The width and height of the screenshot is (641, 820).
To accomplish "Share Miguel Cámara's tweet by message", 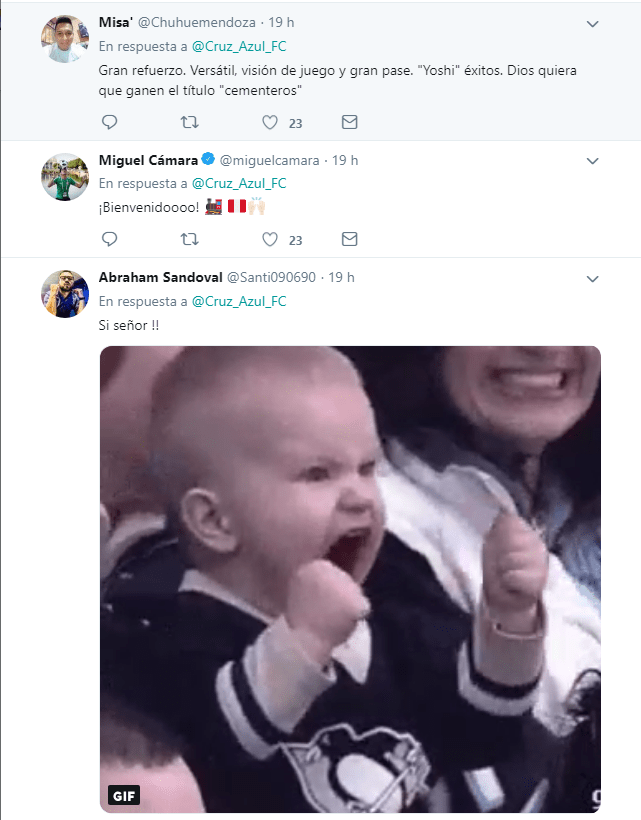I will point(349,239).
